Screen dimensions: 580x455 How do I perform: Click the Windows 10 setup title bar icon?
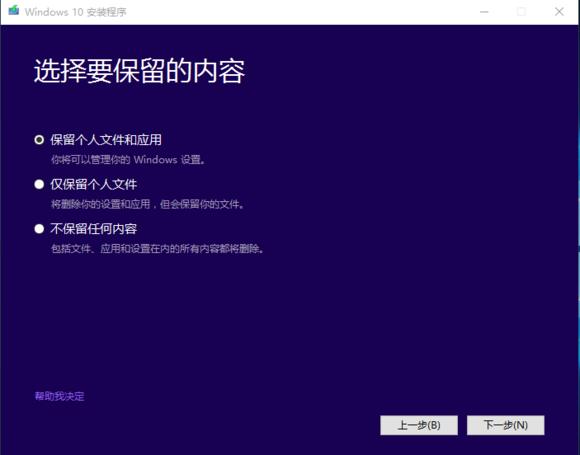tap(14, 11)
